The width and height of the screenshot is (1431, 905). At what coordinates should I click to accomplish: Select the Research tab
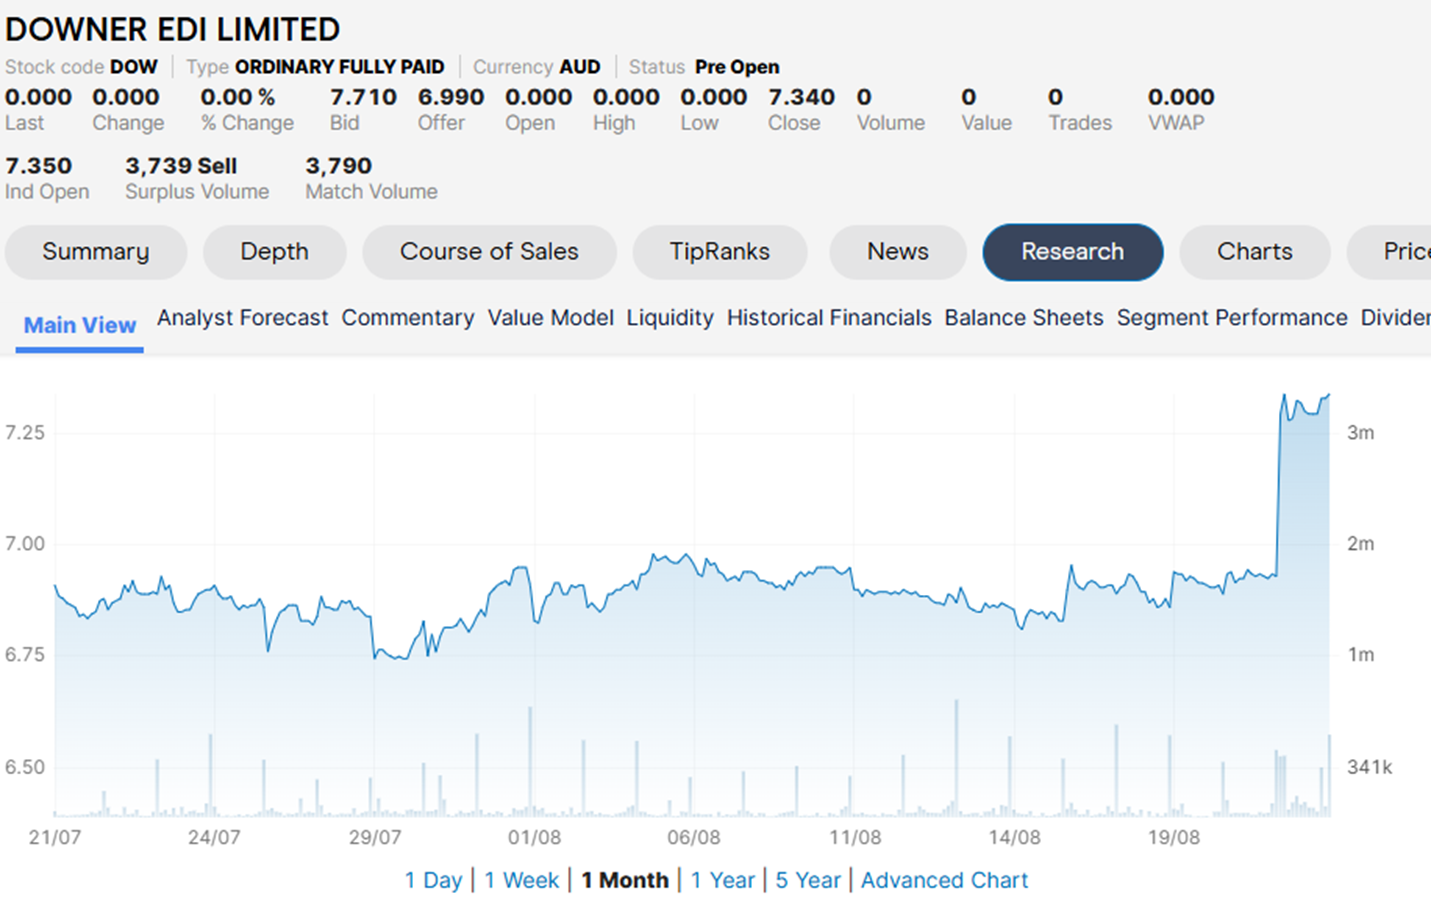tap(1072, 252)
